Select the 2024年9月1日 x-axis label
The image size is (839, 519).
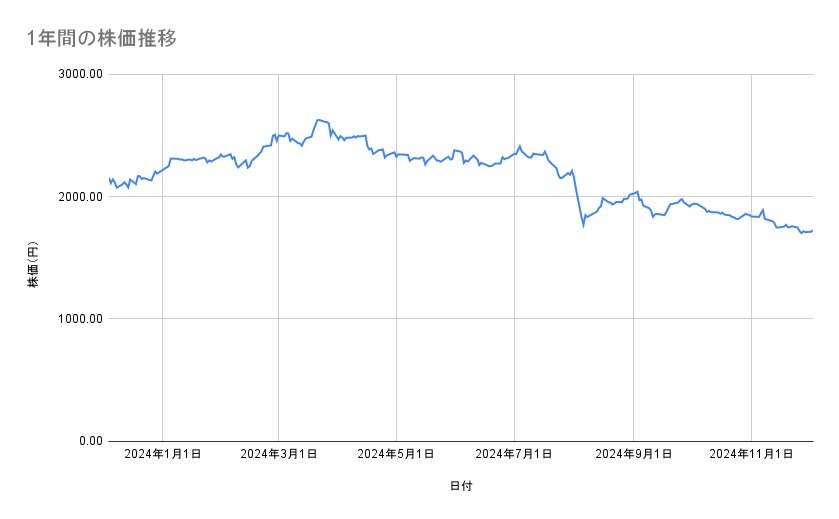(x=633, y=455)
